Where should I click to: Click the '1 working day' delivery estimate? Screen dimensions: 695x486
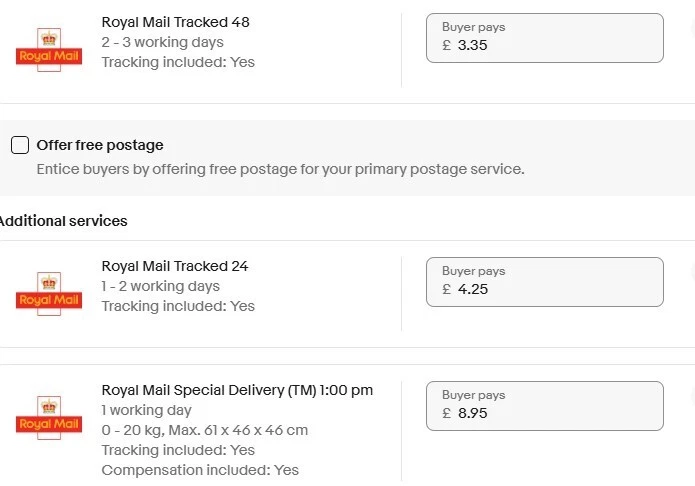click(147, 410)
